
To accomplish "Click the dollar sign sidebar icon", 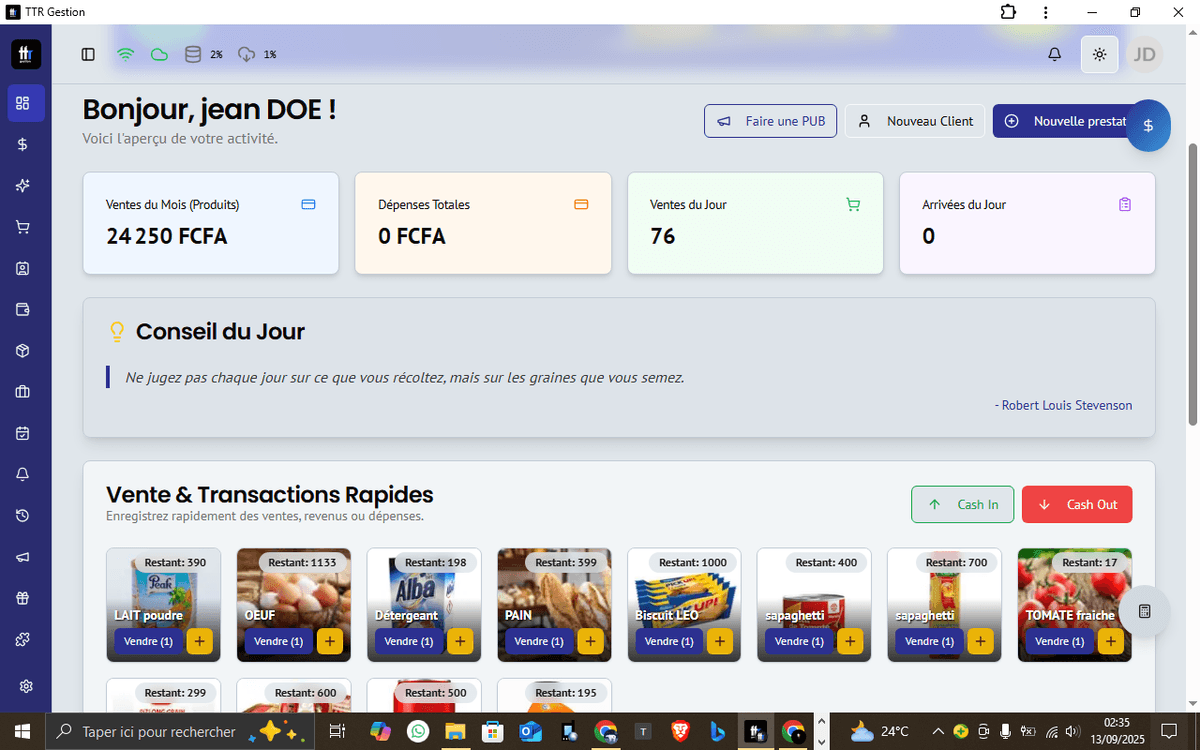I will click(23, 144).
